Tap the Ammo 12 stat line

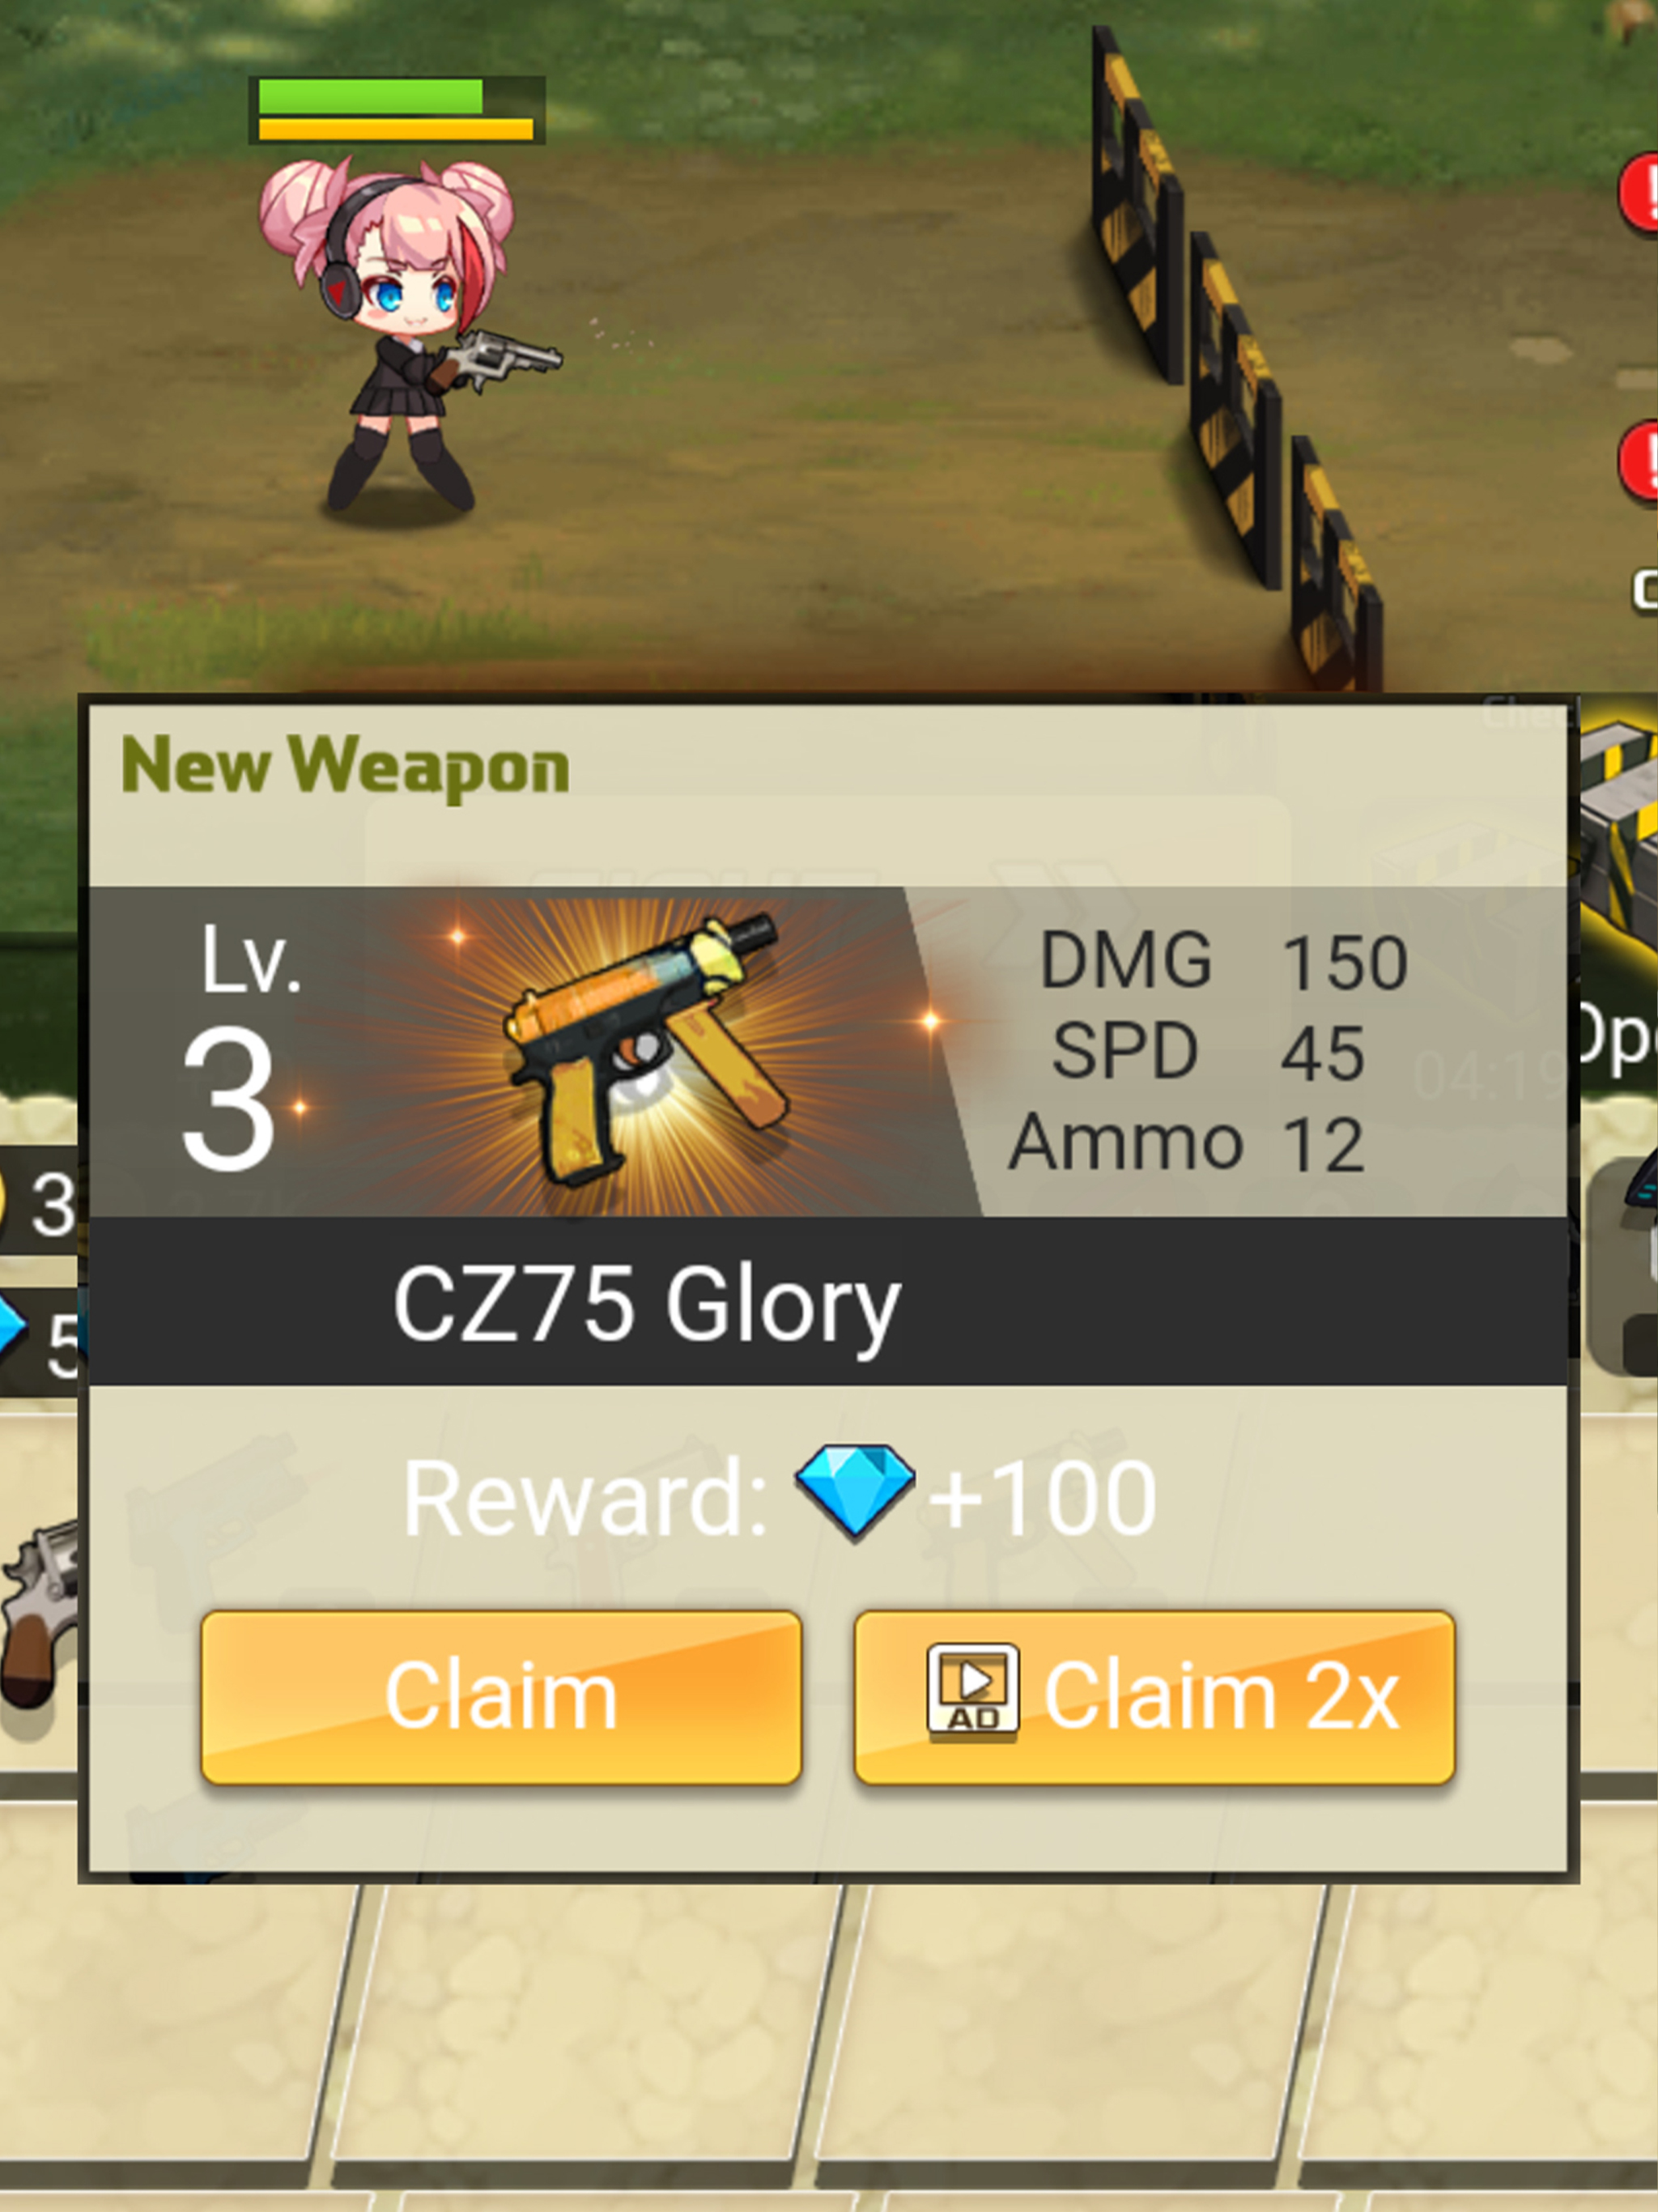pyautogui.click(x=1186, y=1143)
